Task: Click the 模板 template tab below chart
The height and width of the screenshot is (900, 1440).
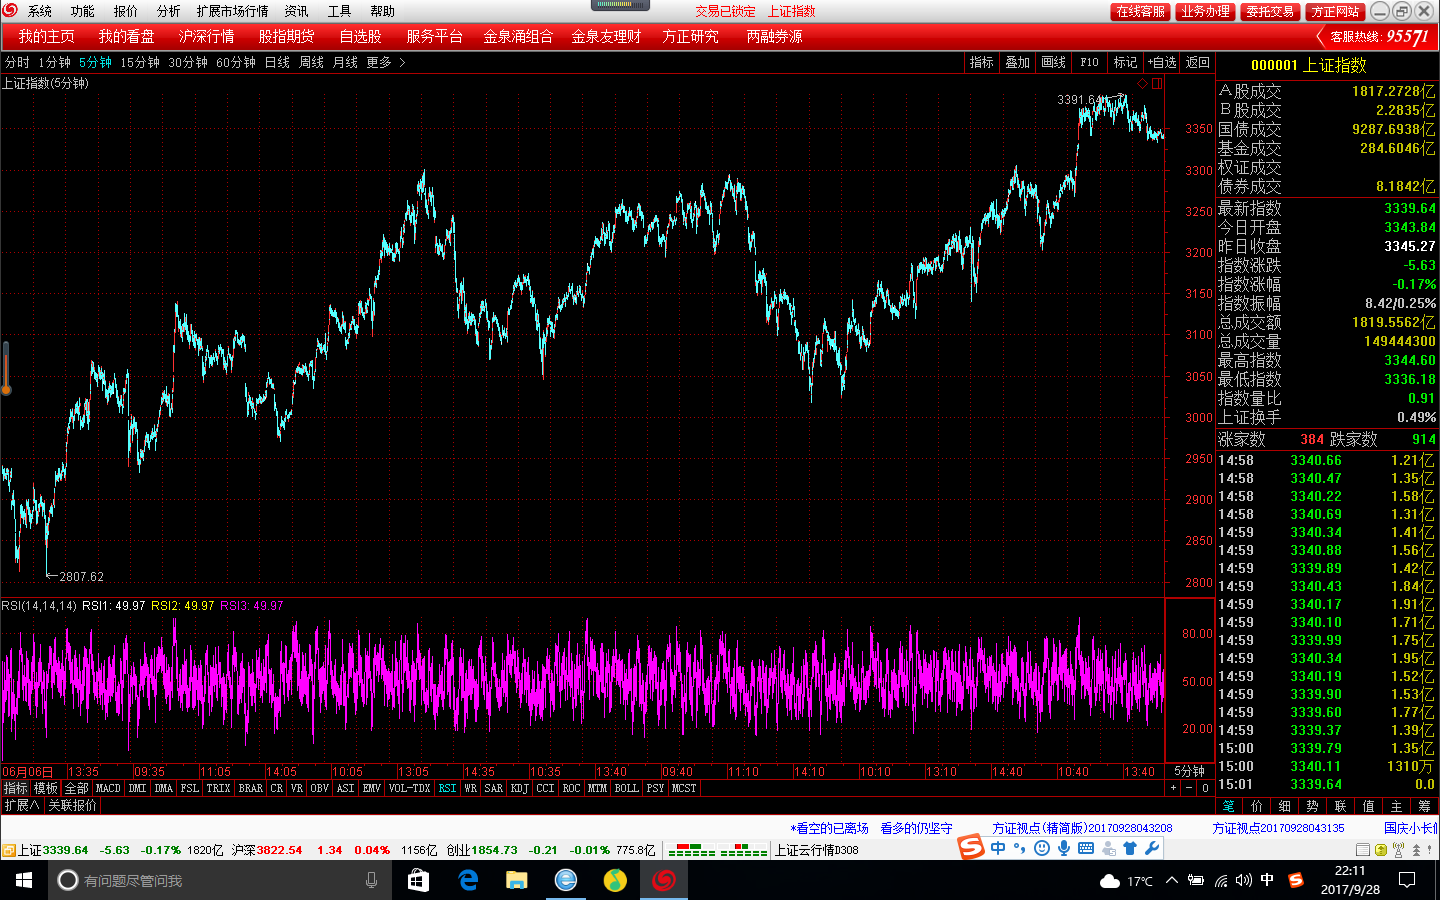Action: point(46,788)
